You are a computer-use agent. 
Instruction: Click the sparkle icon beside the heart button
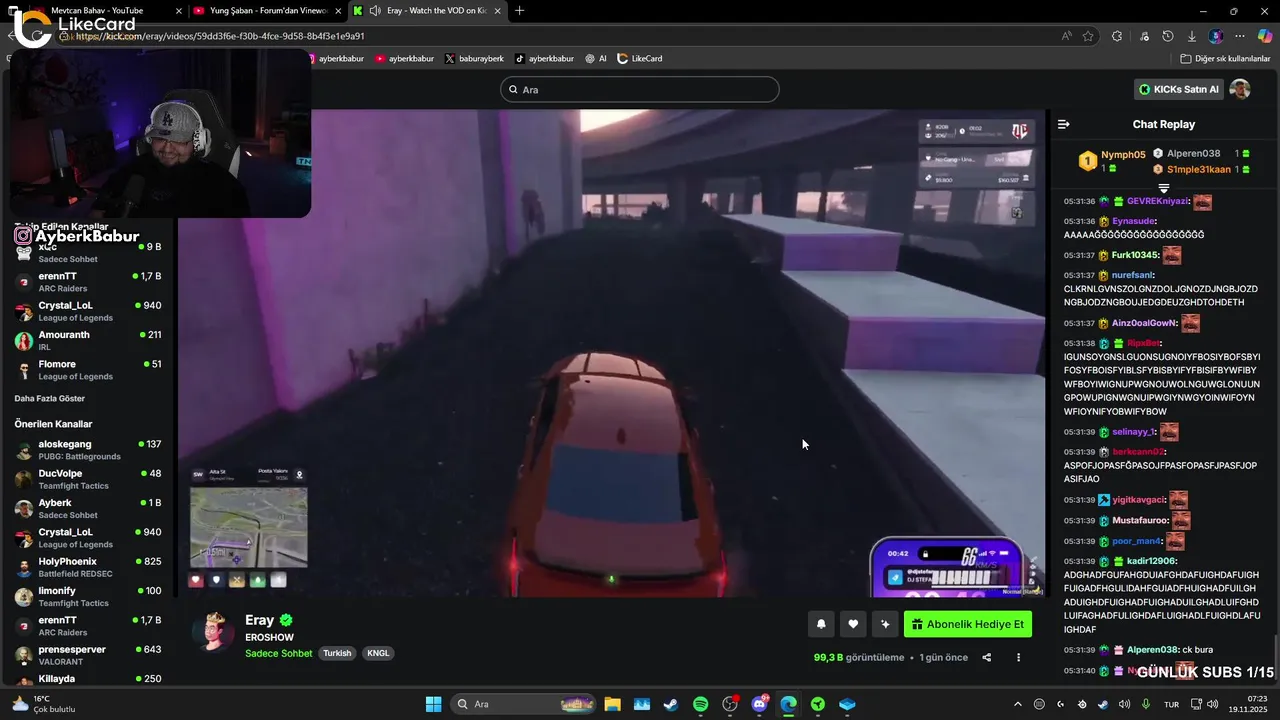click(885, 624)
